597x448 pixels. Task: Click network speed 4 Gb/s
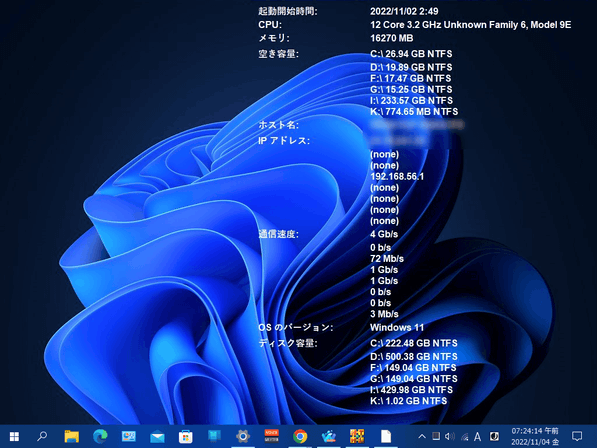click(x=384, y=234)
